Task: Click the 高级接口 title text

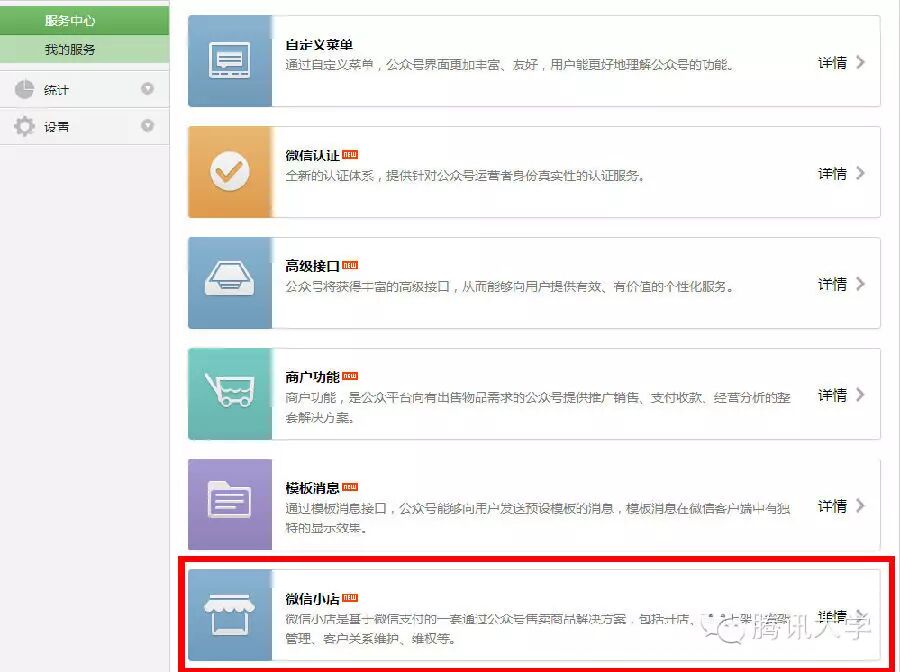Action: 313,266
